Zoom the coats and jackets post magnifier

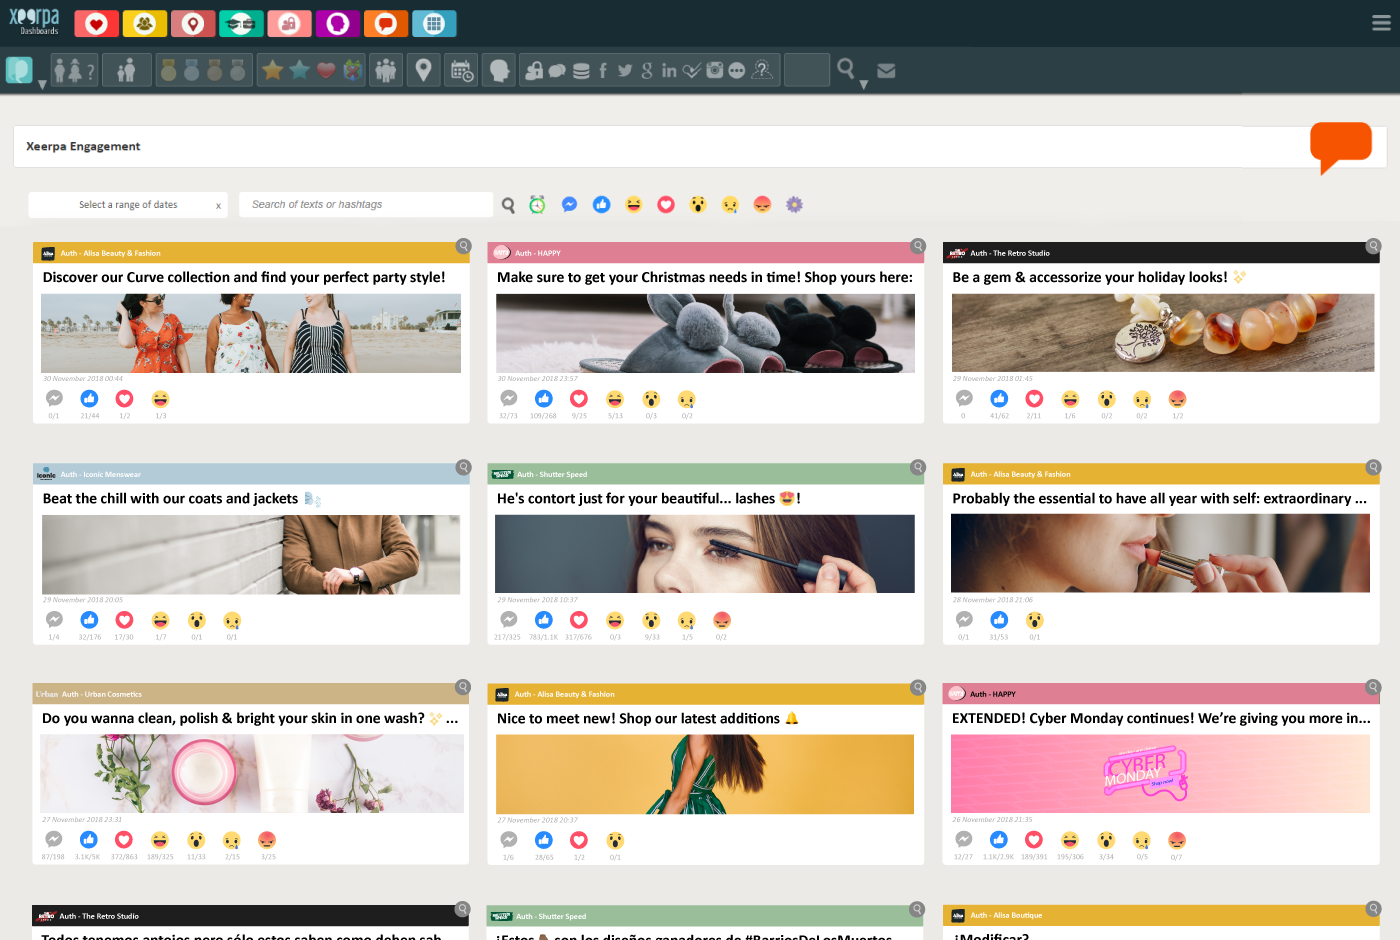463,467
